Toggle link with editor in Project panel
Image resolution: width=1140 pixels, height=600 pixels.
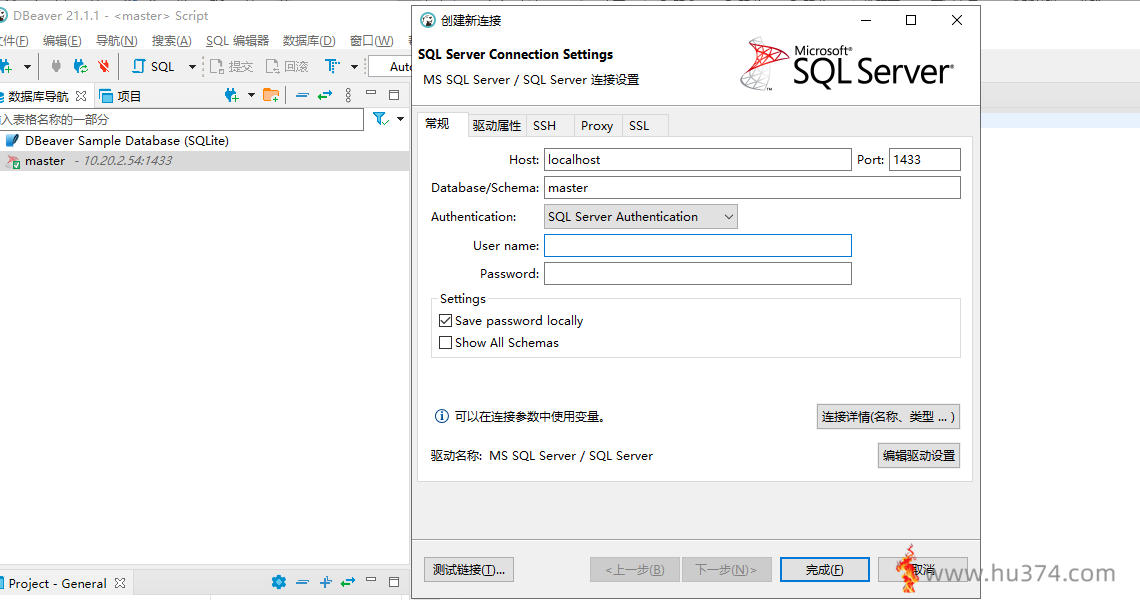(348, 582)
